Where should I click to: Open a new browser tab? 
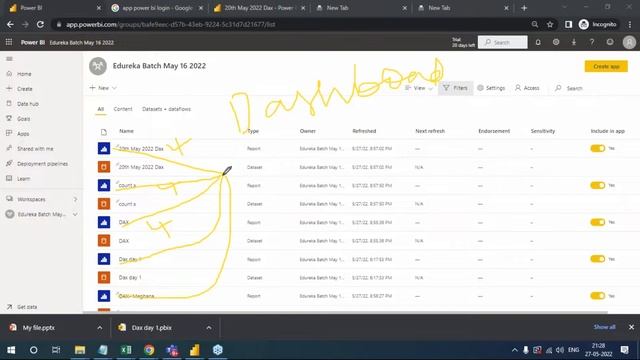tap(524, 8)
